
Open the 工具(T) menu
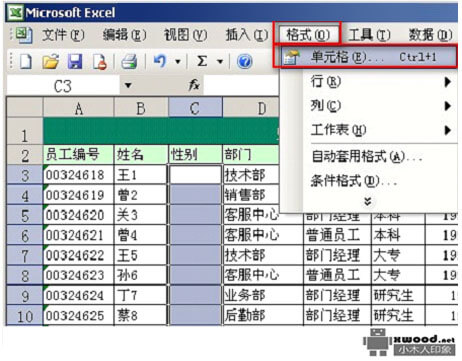pyautogui.click(x=369, y=35)
